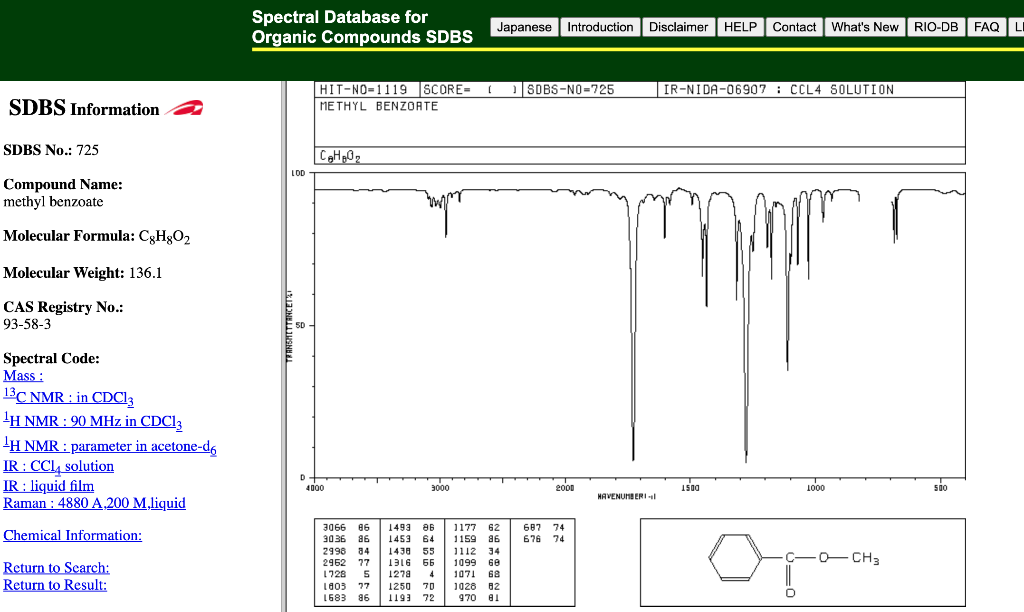This screenshot has height=612, width=1024.
Task: Open the Contact page
Action: tap(794, 27)
